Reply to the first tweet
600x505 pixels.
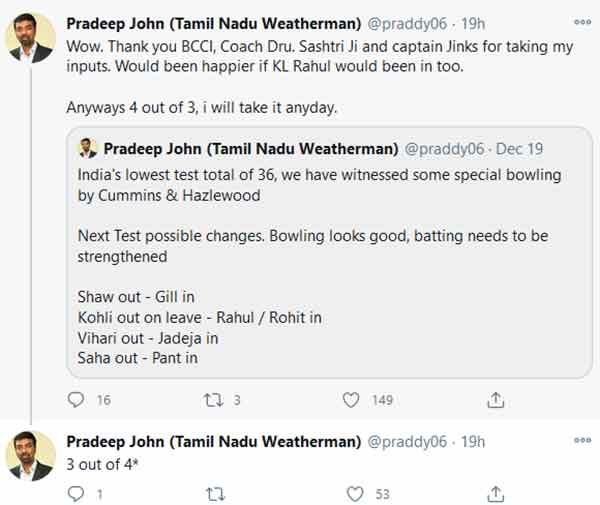point(76,400)
